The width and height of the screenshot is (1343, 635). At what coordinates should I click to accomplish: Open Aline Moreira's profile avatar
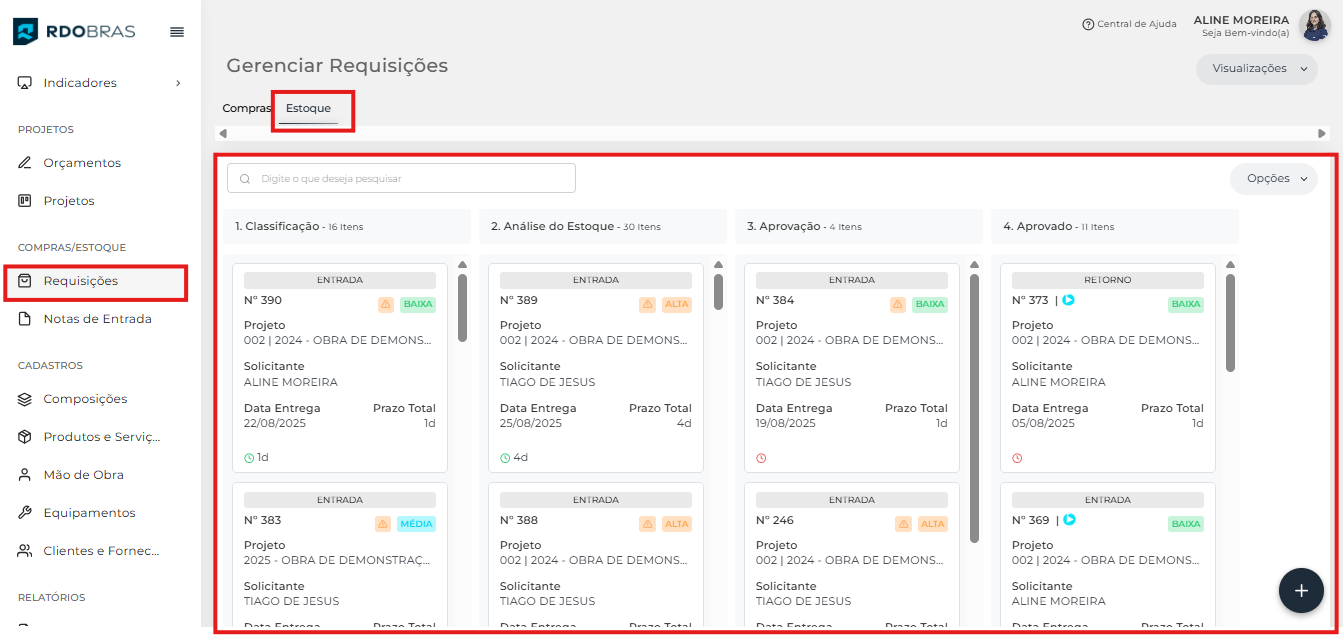coord(1314,25)
